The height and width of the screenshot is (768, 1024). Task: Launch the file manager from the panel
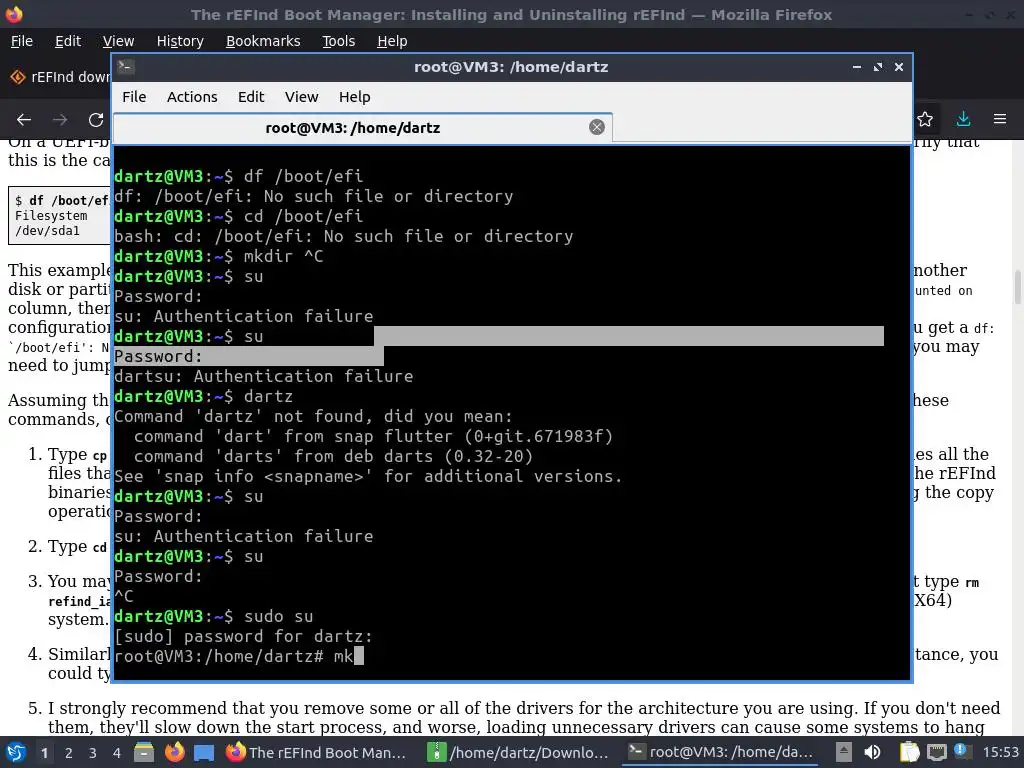pos(144,752)
